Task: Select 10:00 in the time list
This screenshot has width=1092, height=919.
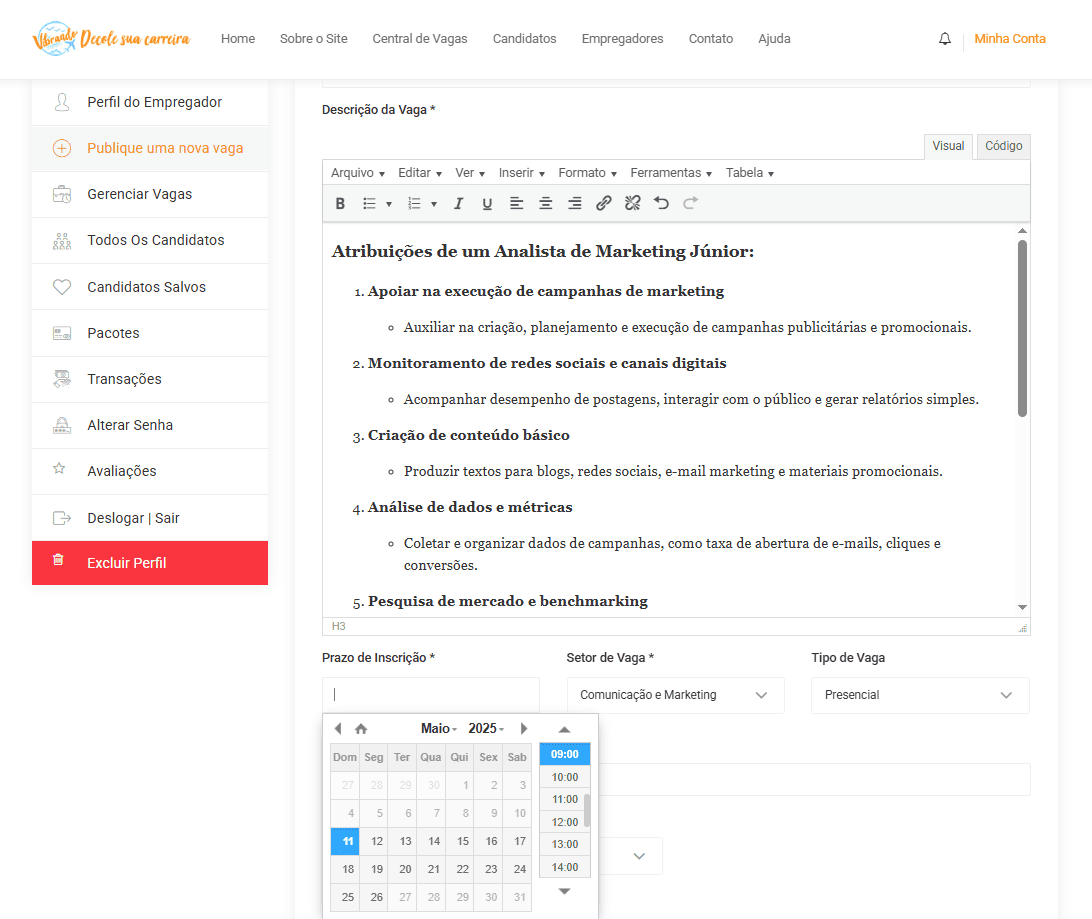Action: coord(565,777)
